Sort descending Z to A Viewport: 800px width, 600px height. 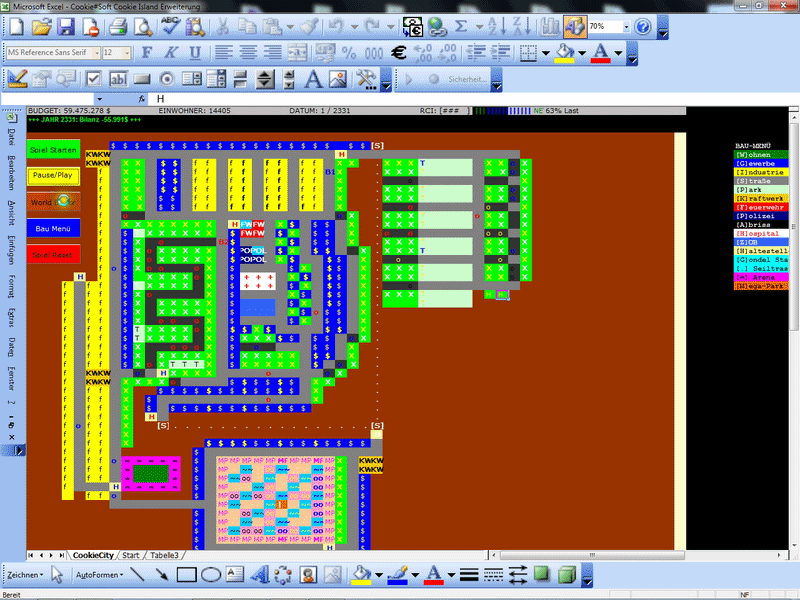click(520, 27)
